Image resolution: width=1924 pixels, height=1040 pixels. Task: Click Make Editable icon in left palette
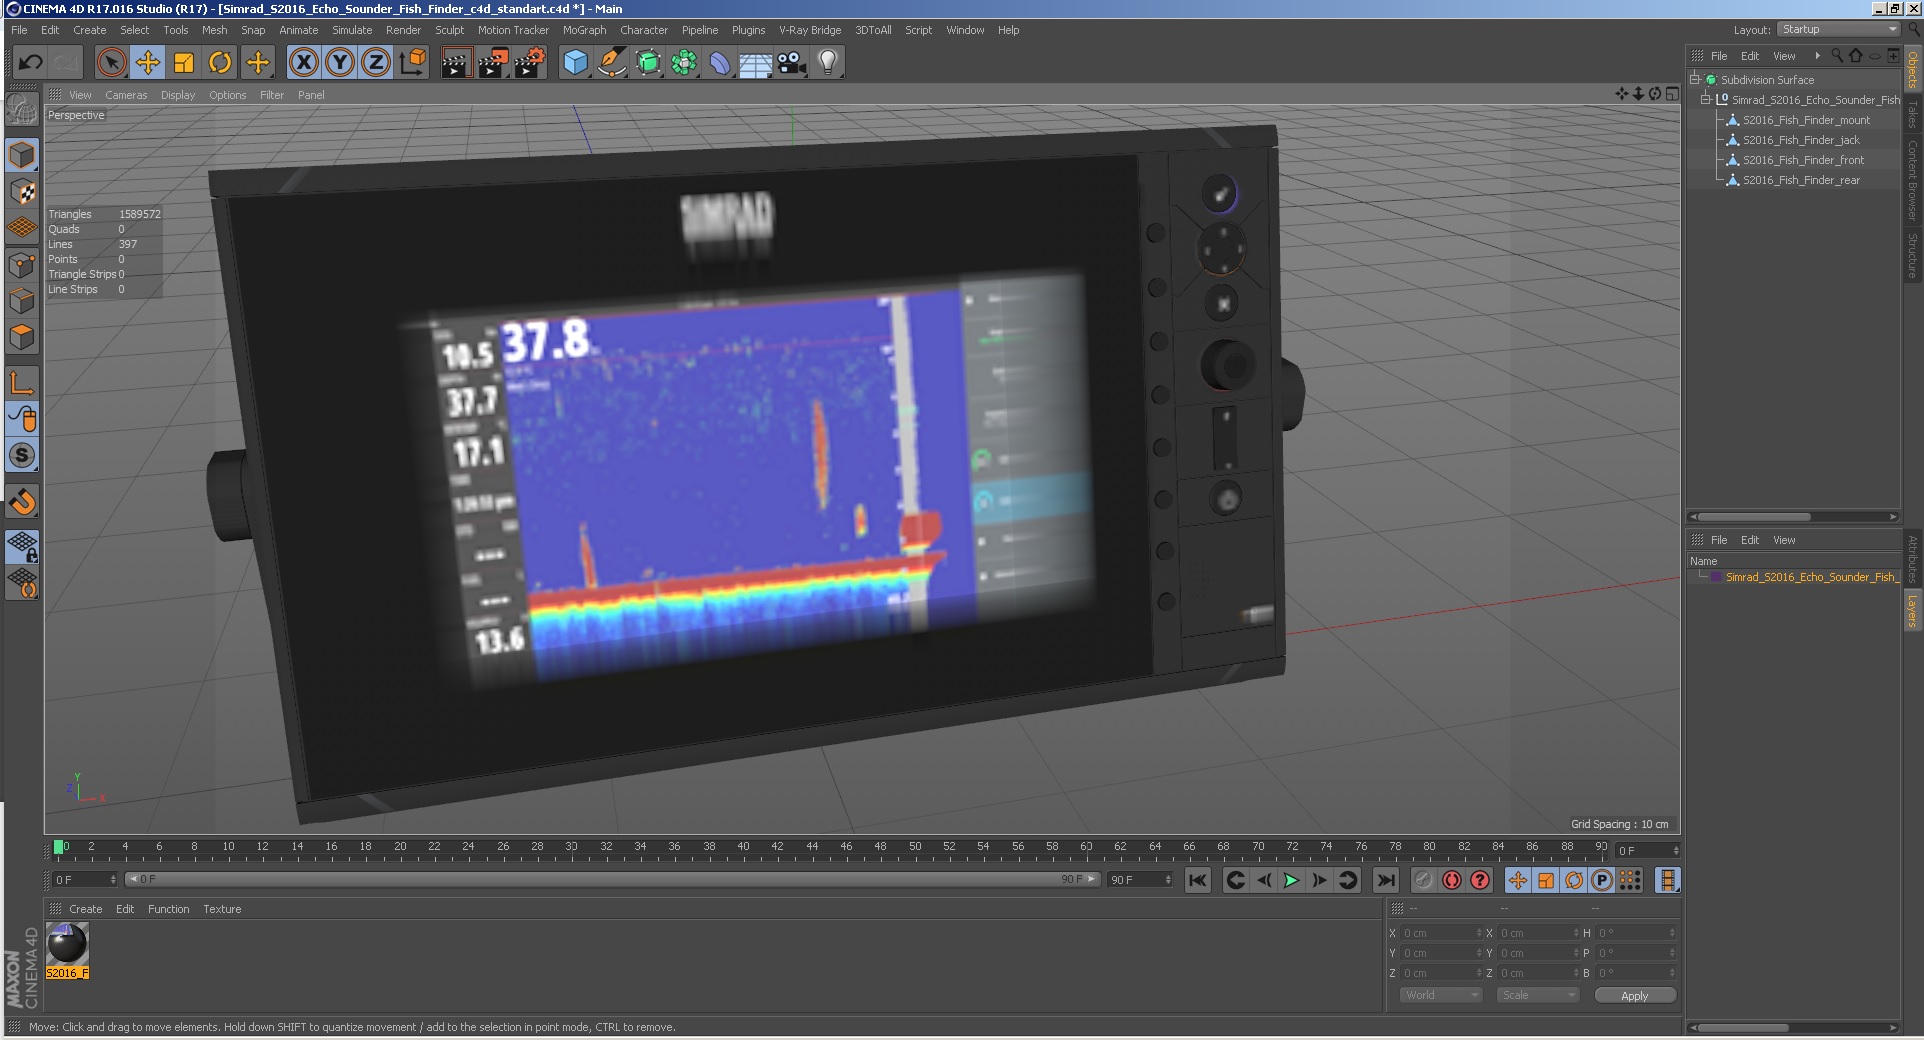(x=22, y=108)
